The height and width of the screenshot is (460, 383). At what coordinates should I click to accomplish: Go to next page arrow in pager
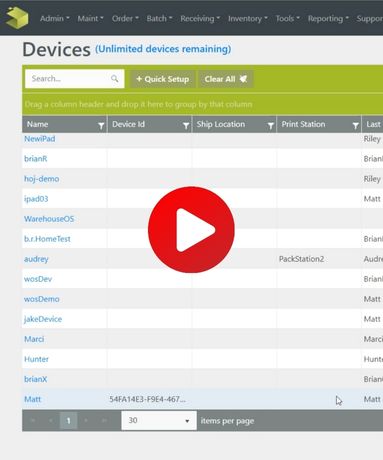pos(86,421)
